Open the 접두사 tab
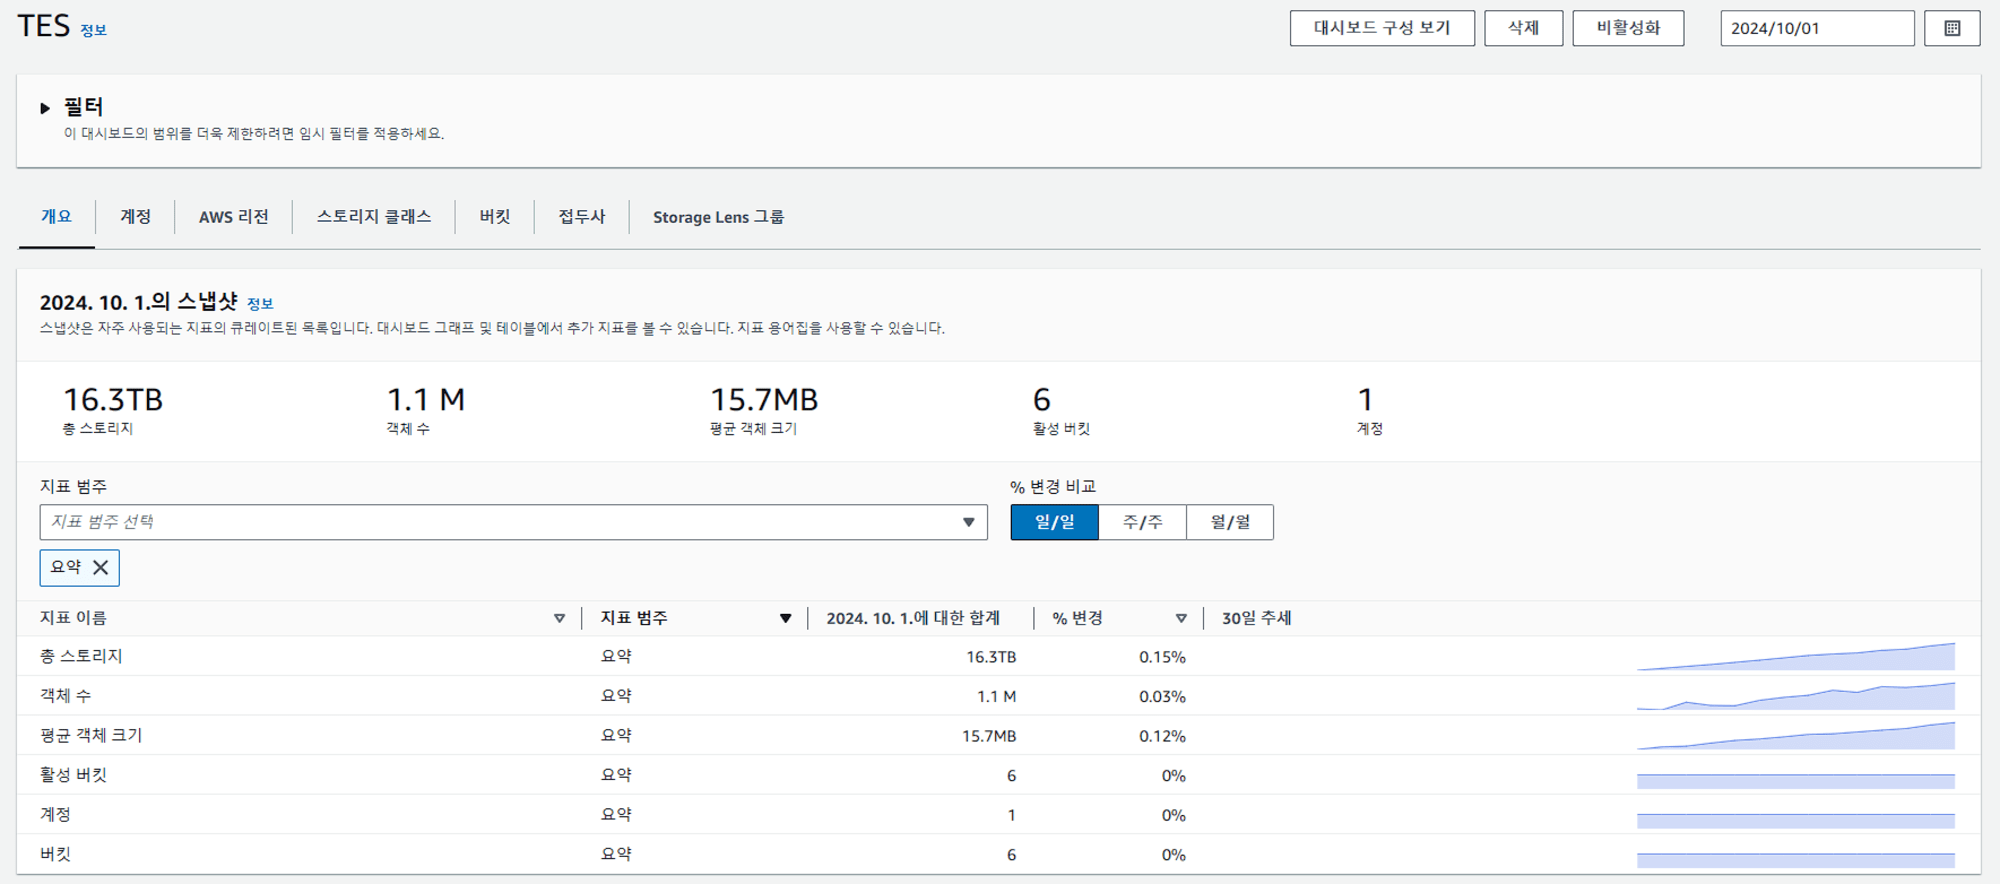The width and height of the screenshot is (2000, 884). (x=581, y=217)
